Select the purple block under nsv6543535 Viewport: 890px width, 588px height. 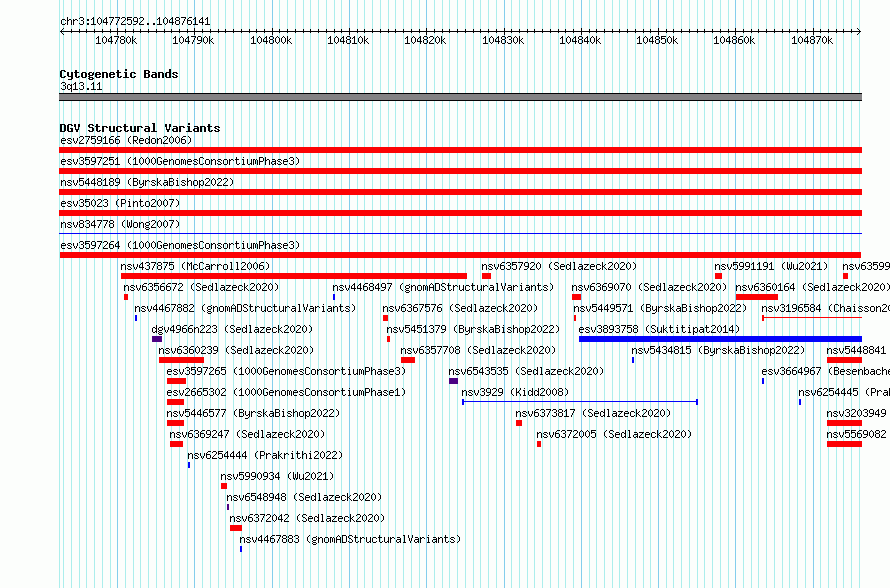click(x=454, y=381)
